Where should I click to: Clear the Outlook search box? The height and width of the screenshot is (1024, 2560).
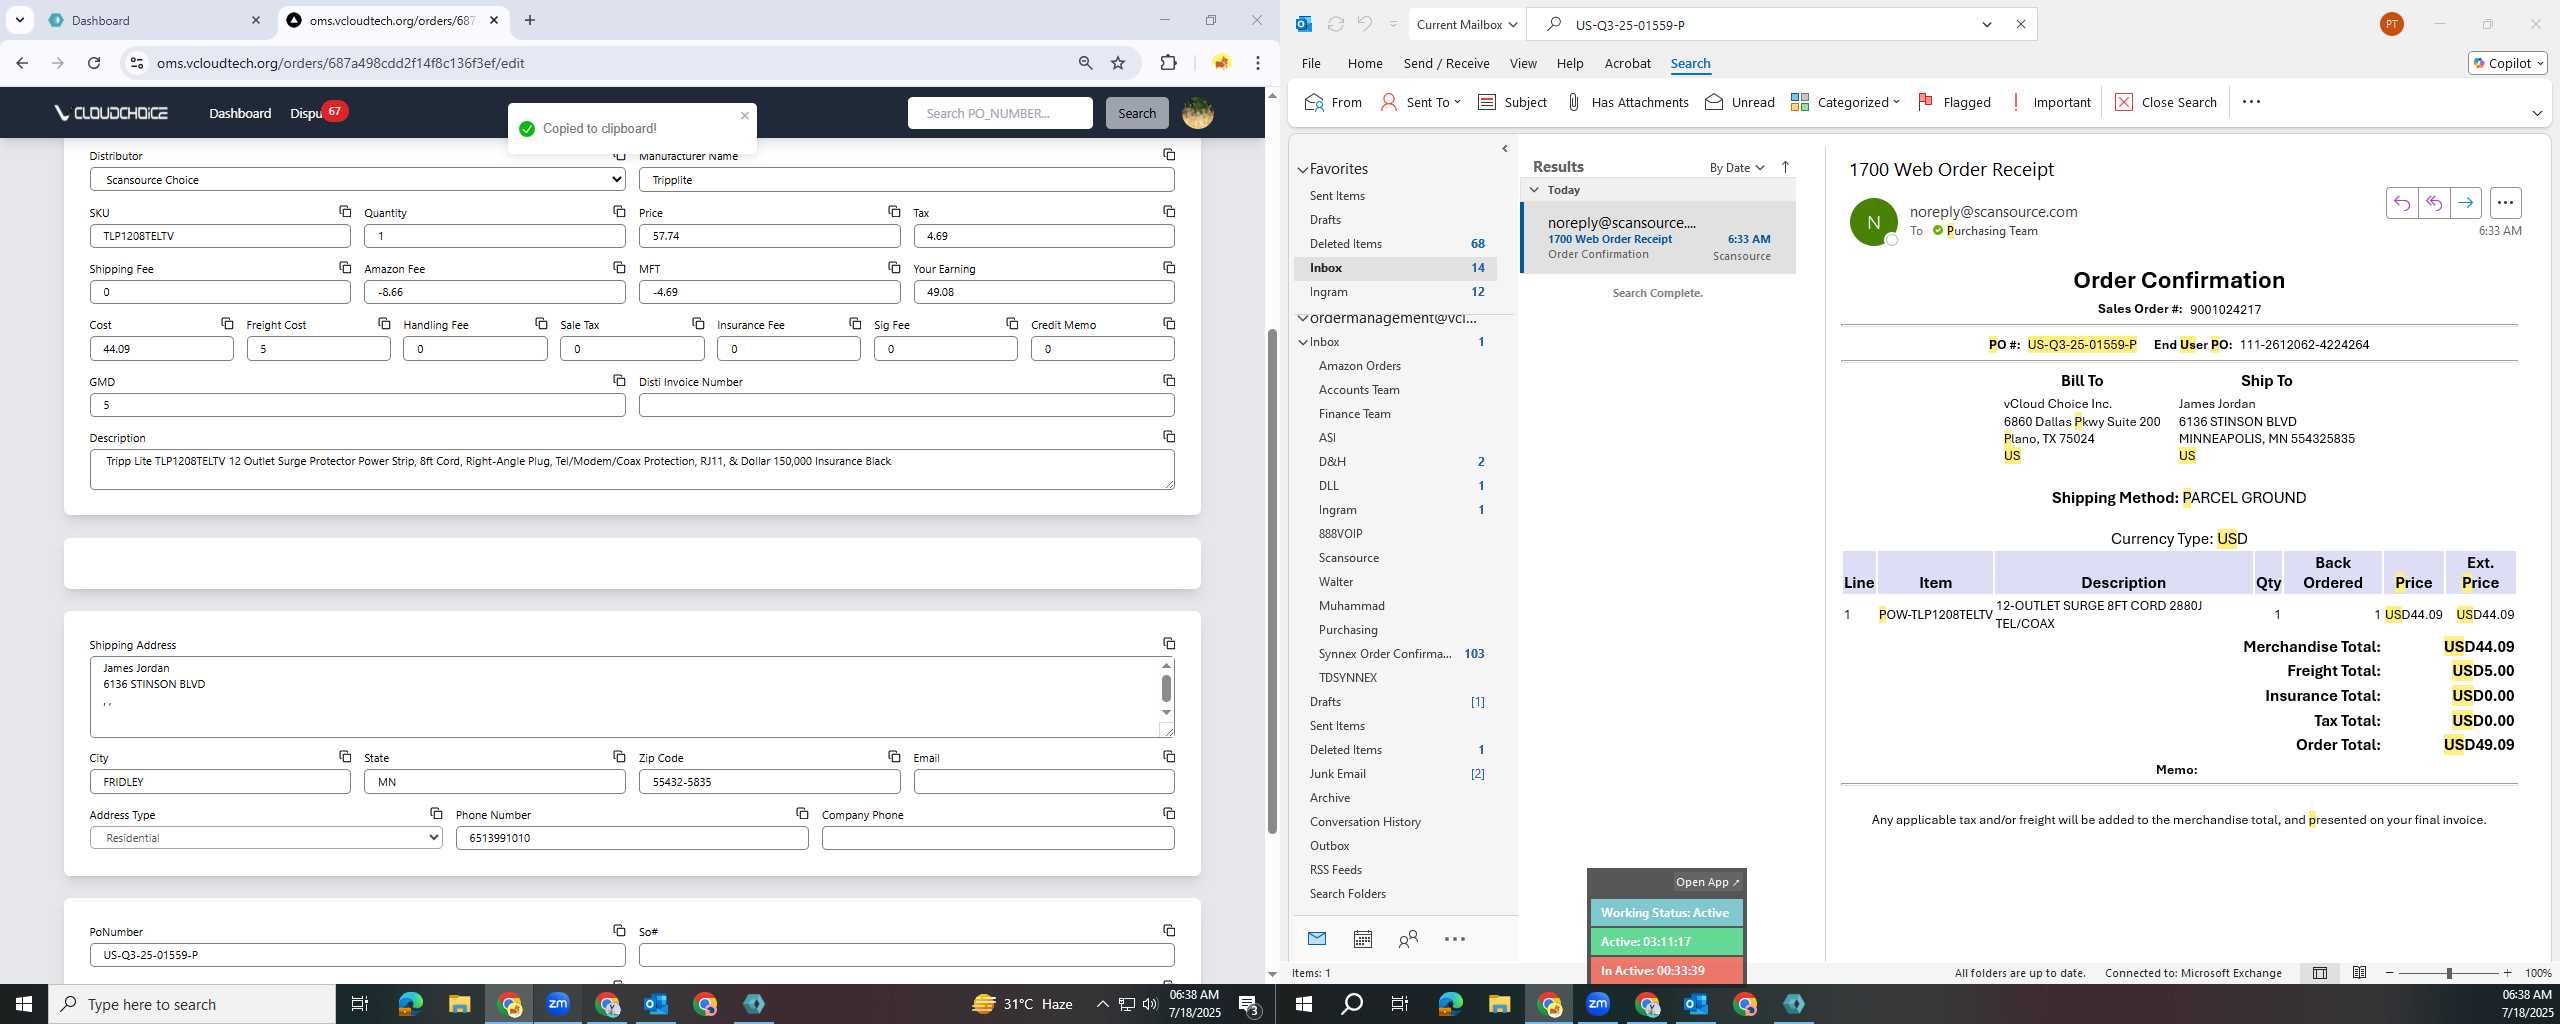[2020, 25]
